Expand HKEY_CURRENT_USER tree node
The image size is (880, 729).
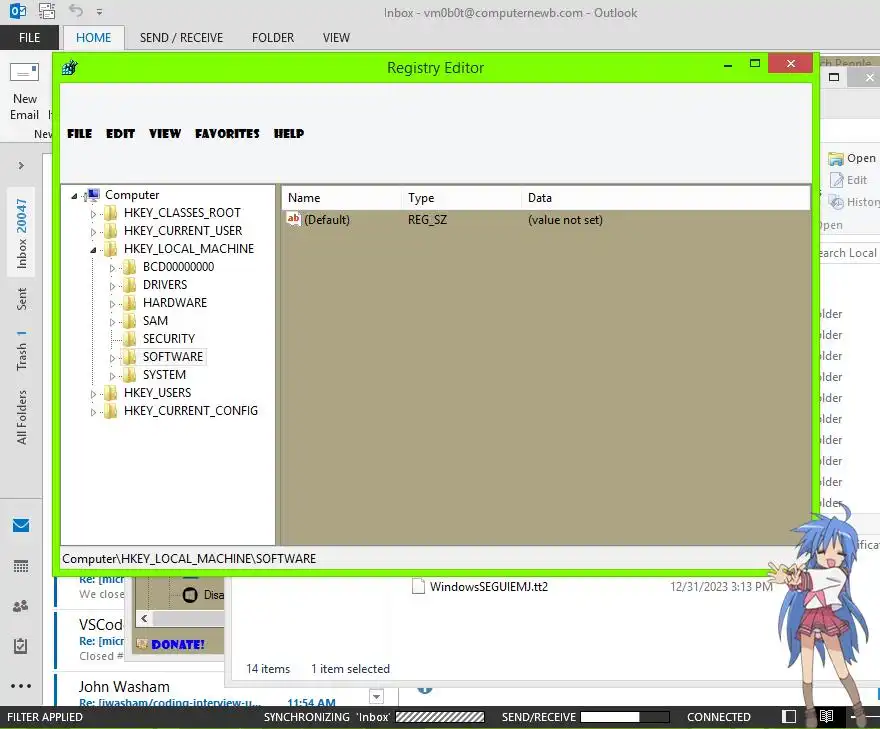[x=93, y=232]
